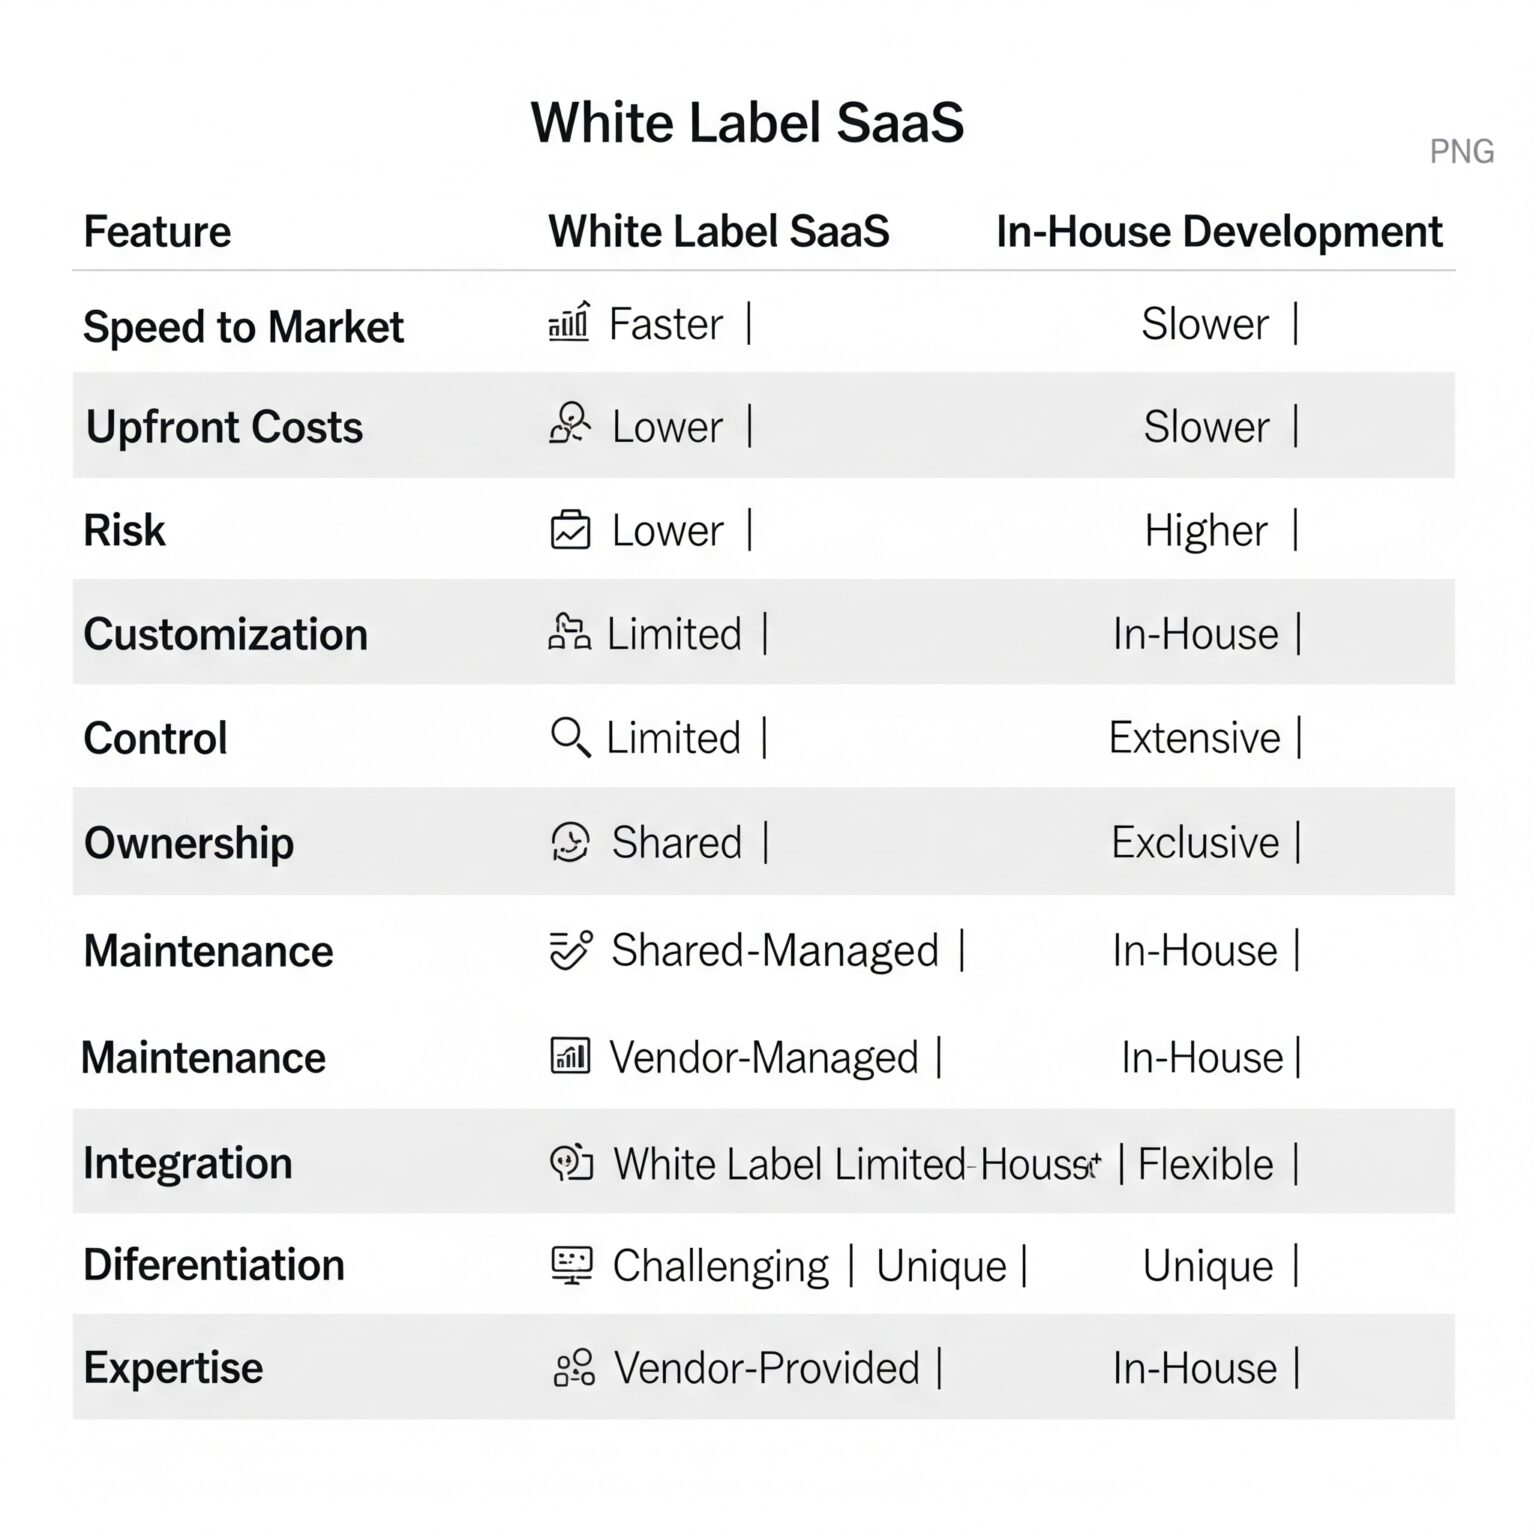The height and width of the screenshot is (1536, 1536).
Task: Click the bar chart icon beside Faster
Action: pos(569,322)
